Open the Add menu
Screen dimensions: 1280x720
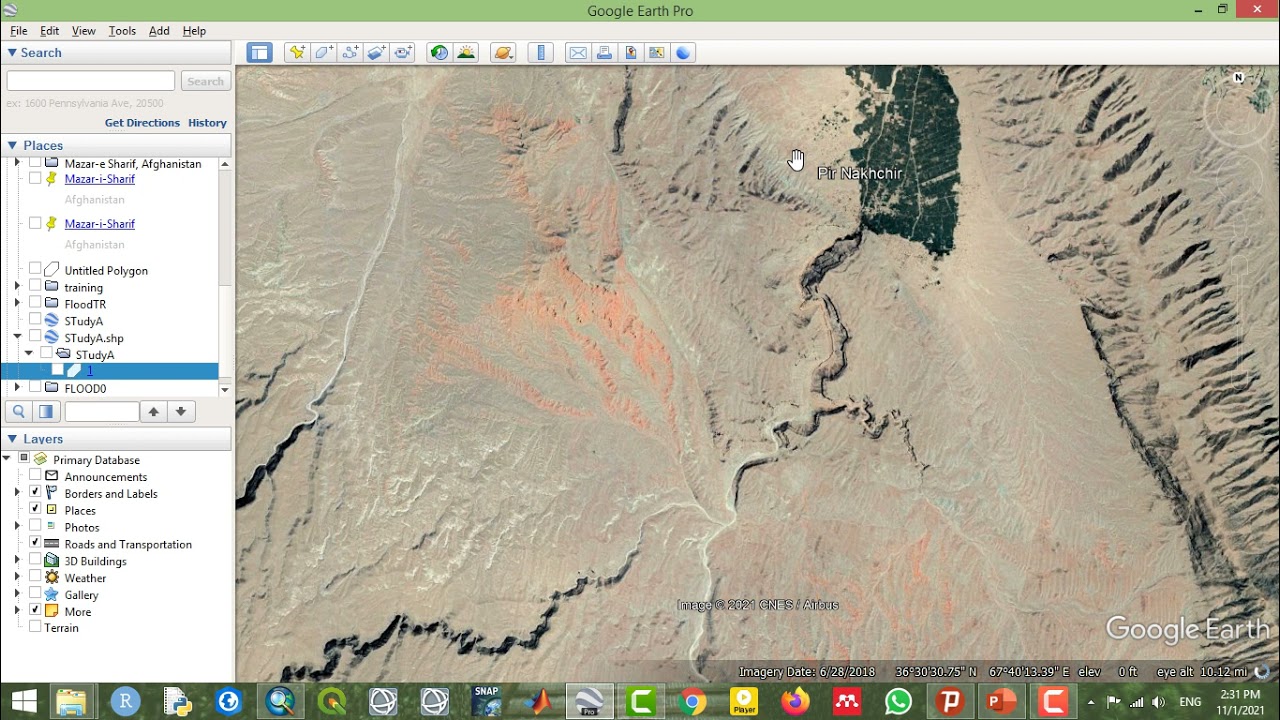(x=159, y=31)
